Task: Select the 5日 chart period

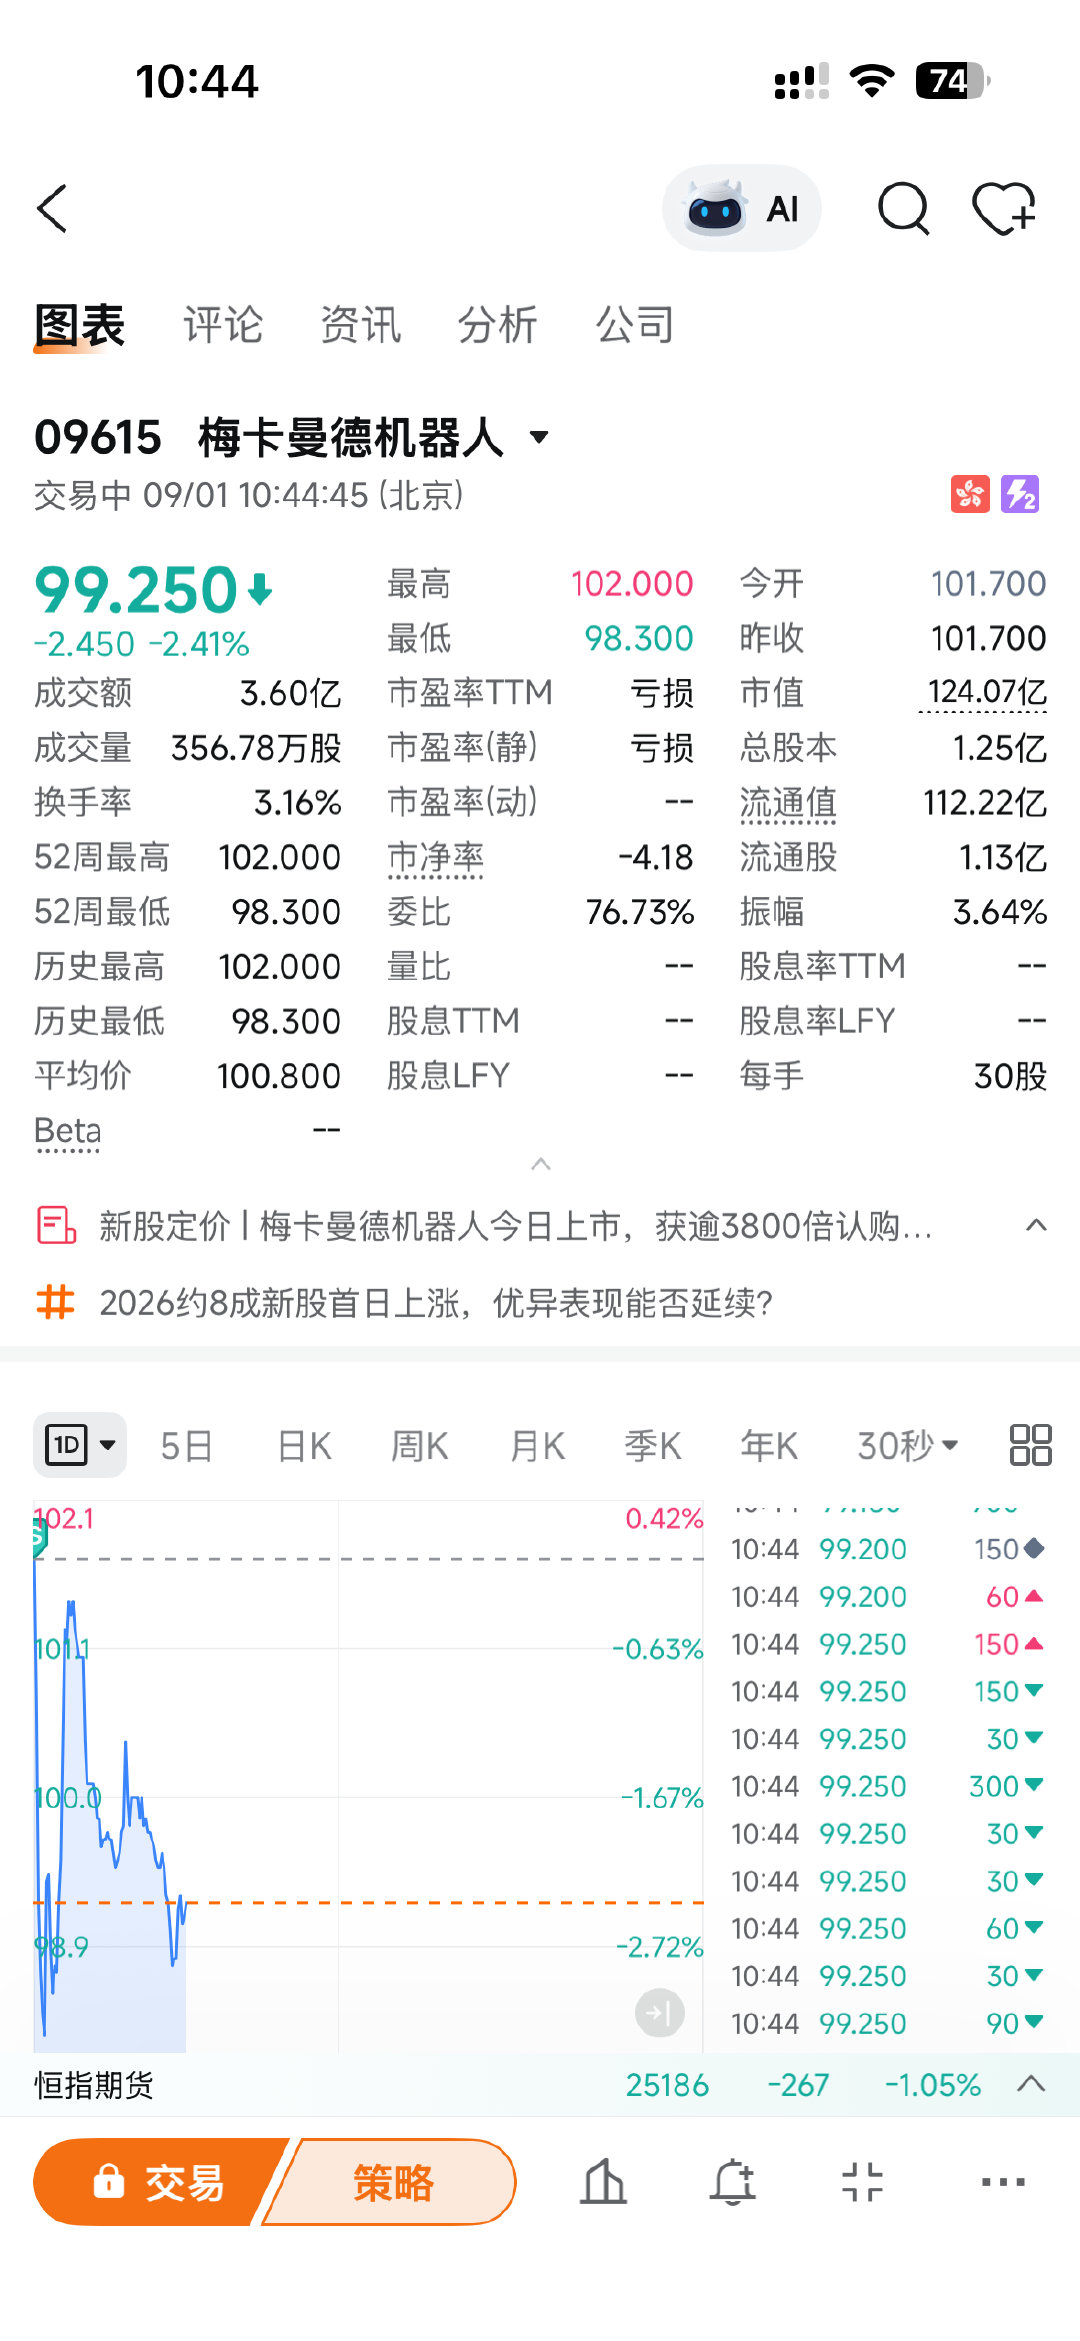Action: coord(187,1446)
